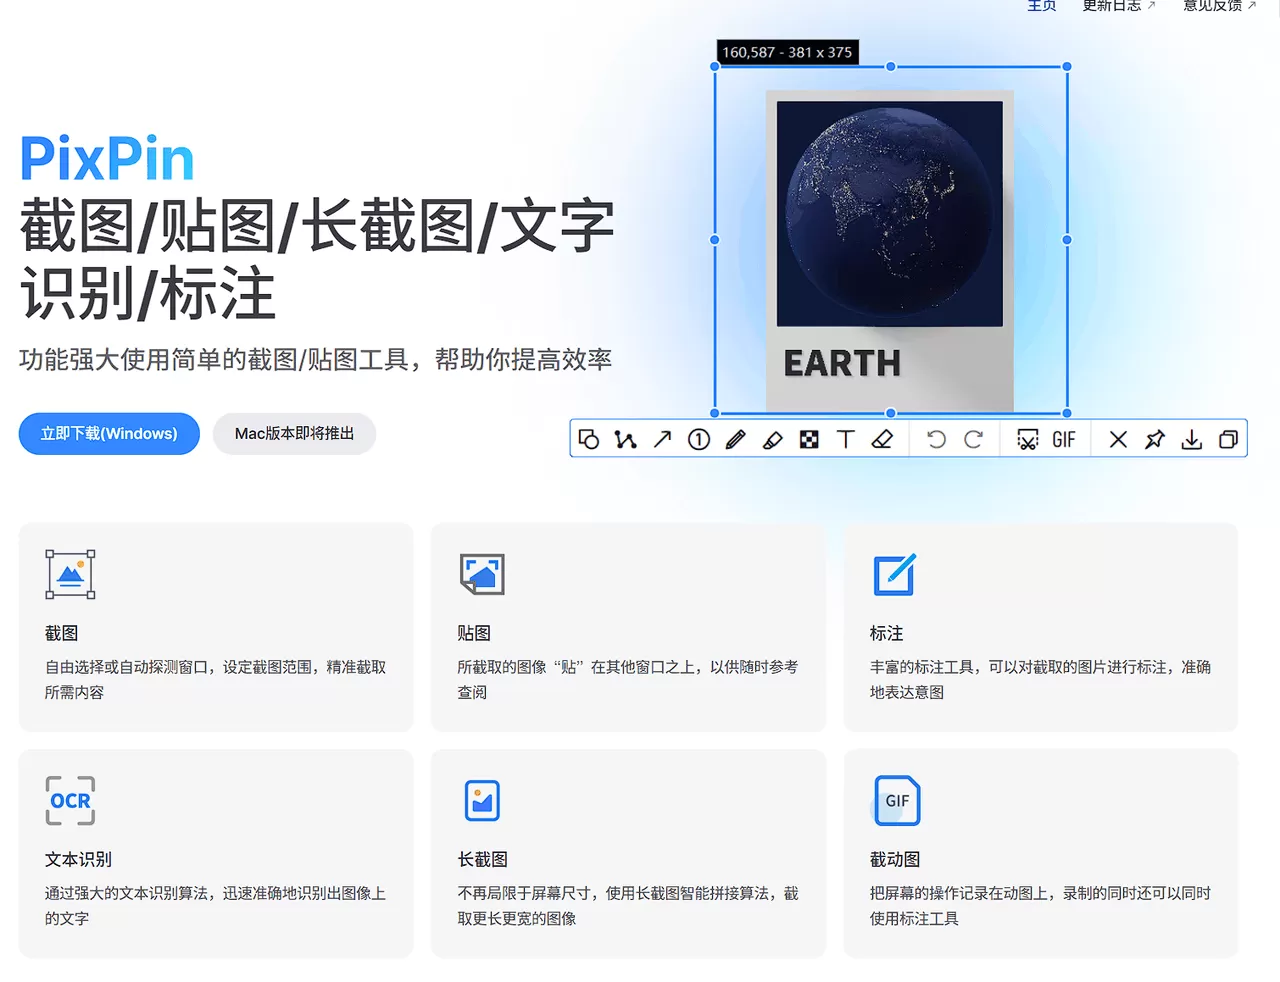Copy the screenshot via copy icon

coord(1228,438)
